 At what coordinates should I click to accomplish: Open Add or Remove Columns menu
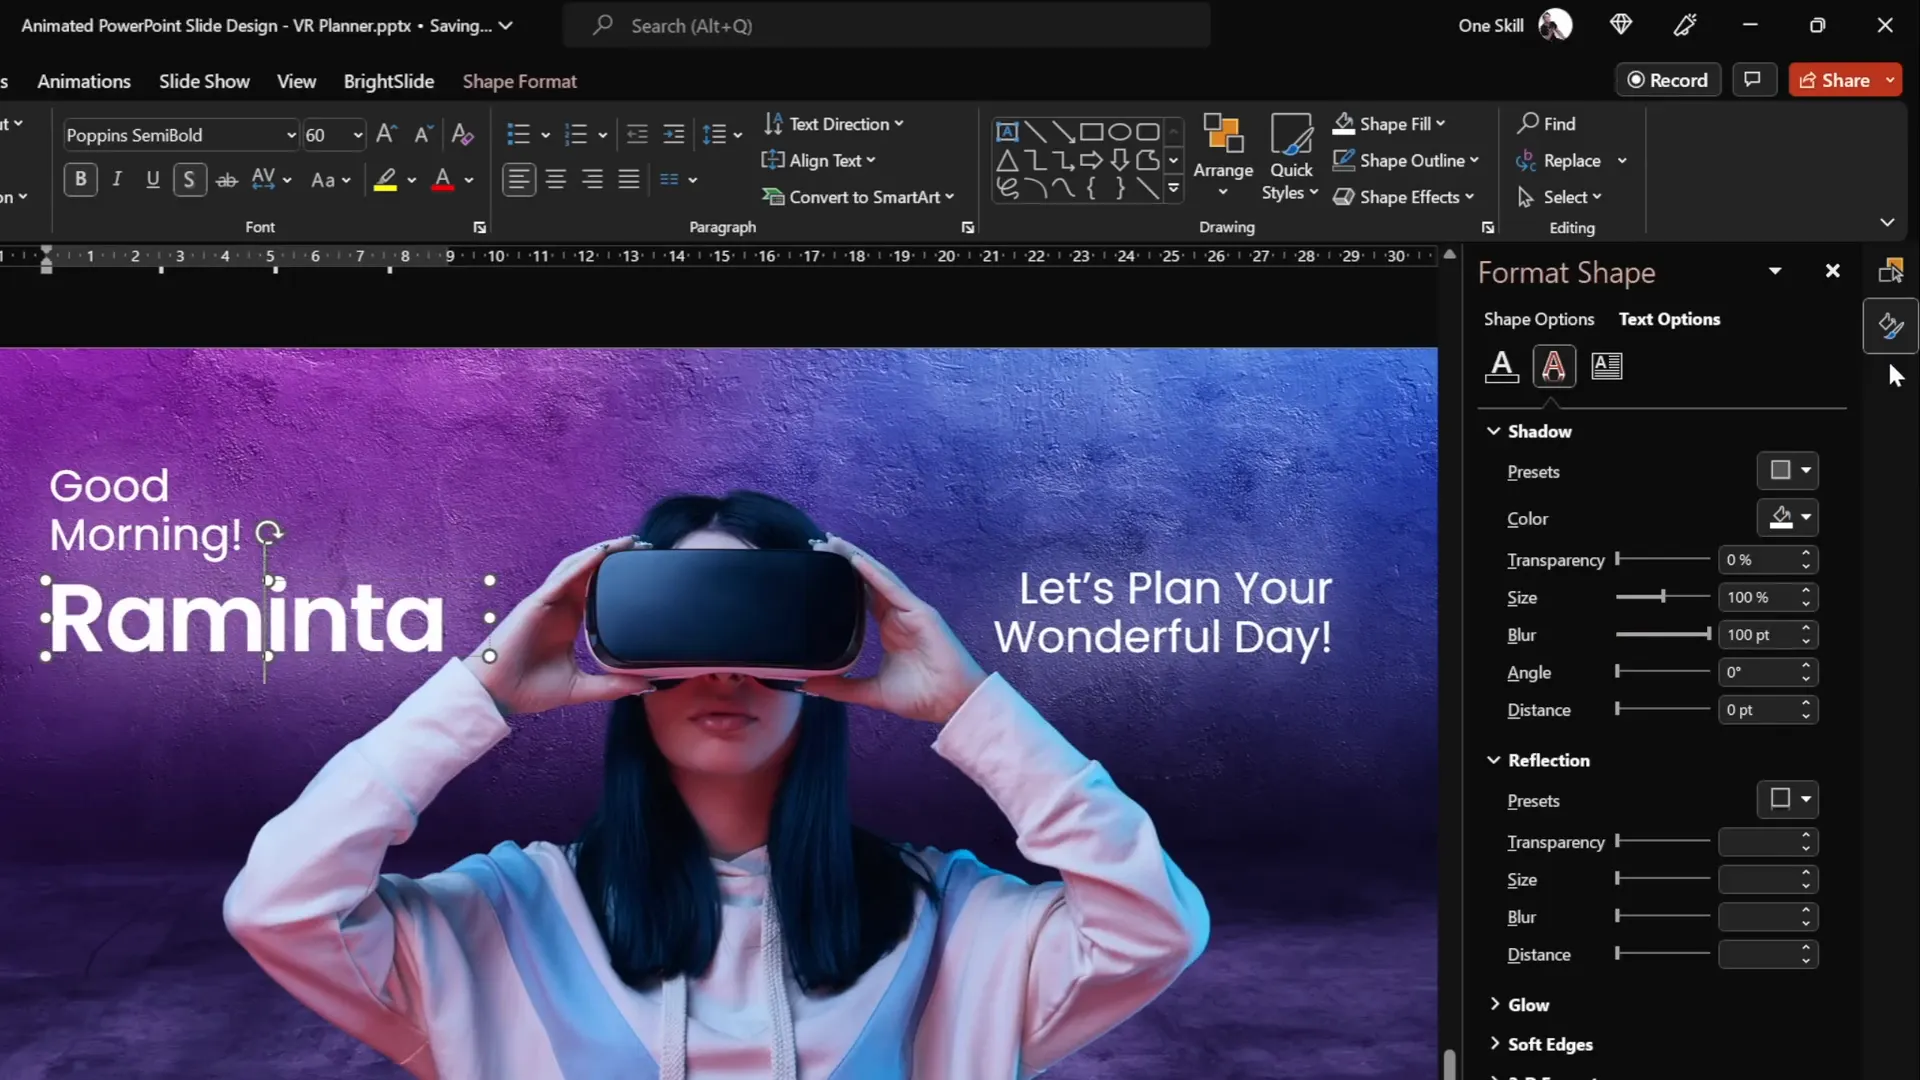coord(678,180)
